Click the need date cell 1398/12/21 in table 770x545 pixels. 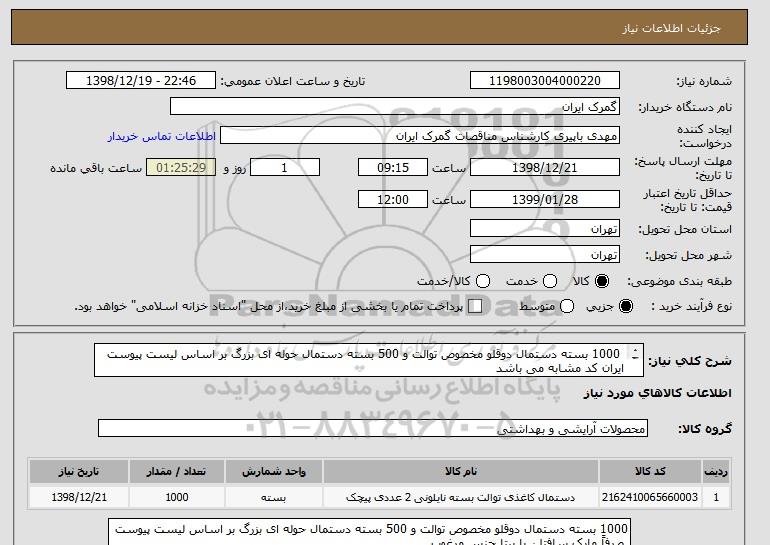tap(79, 497)
